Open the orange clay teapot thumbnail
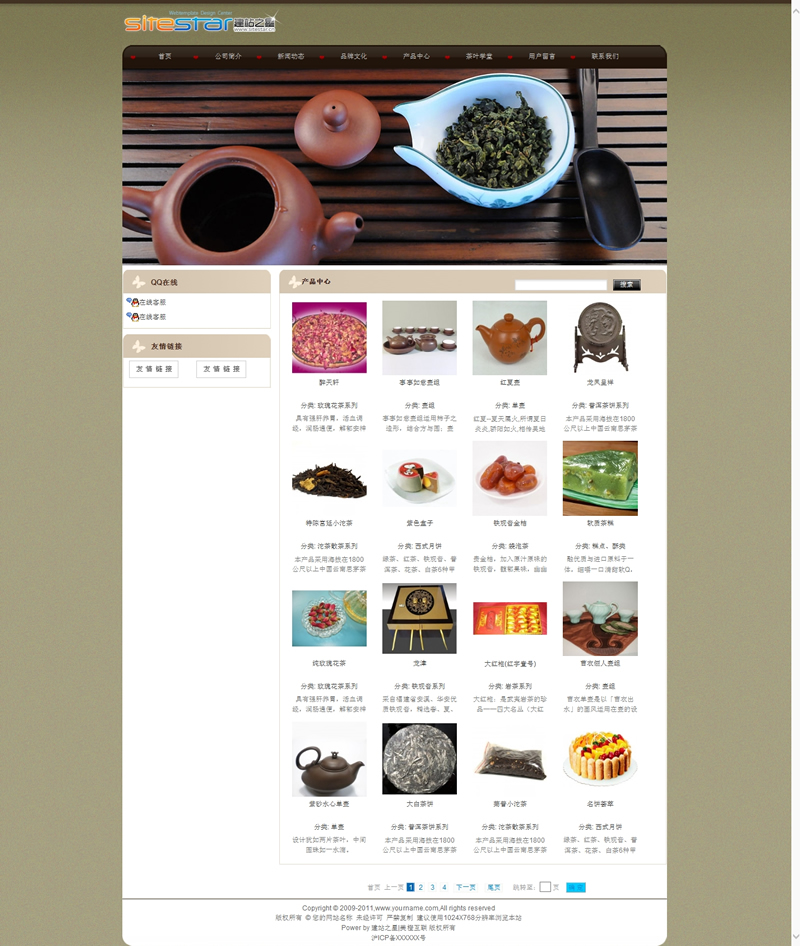 pyautogui.click(x=510, y=338)
